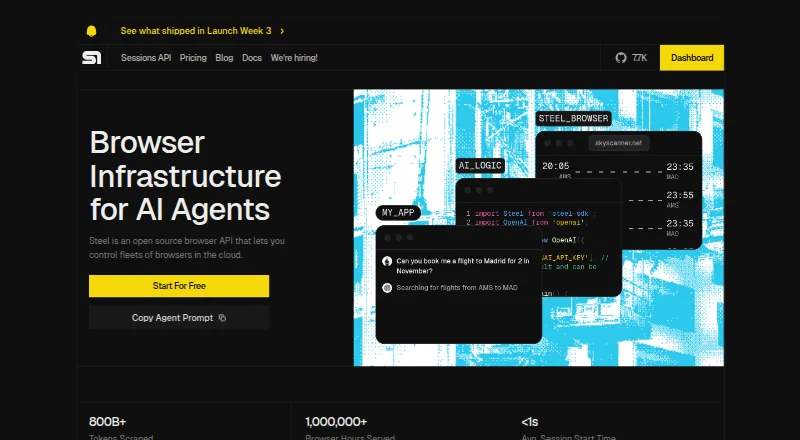Click the 20:05 departure time
Image resolution: width=800 pixels, height=440 pixels.
(556, 166)
